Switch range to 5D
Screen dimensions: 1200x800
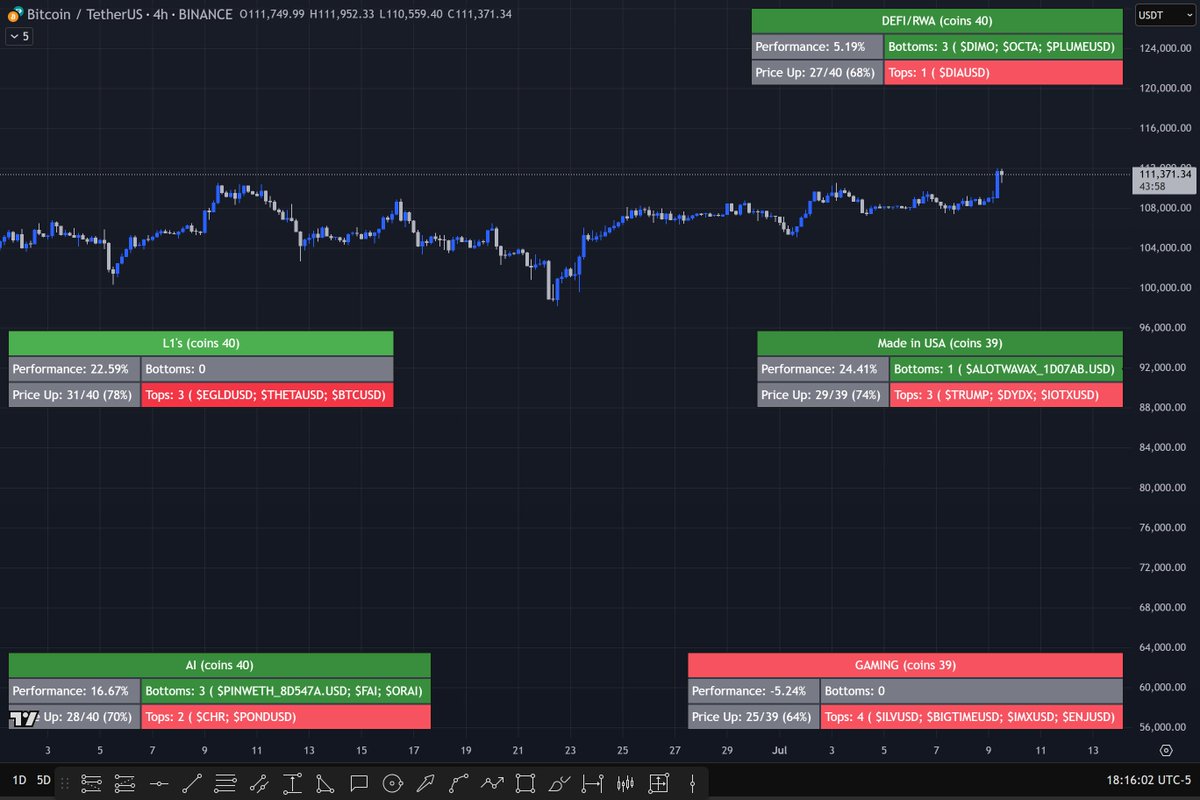pyautogui.click(x=43, y=780)
